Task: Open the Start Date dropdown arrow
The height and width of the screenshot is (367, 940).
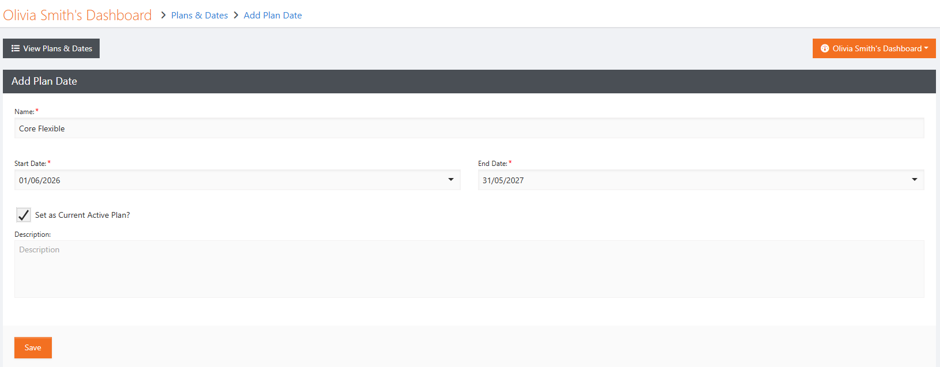Action: (451, 179)
